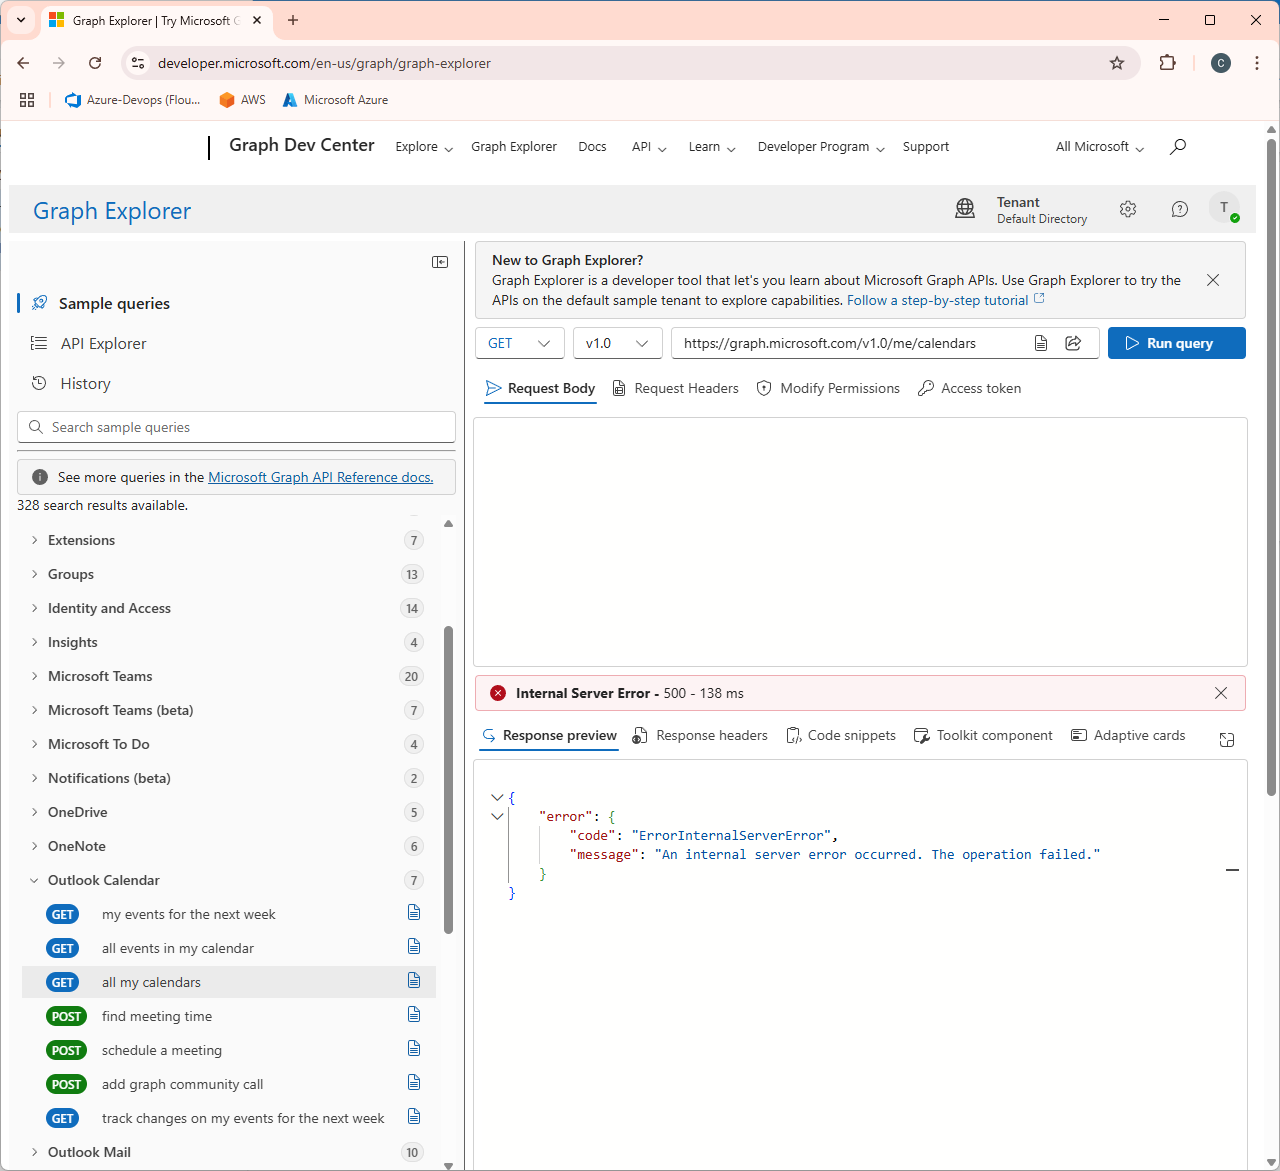The height and width of the screenshot is (1171, 1280).
Task: Switch to the Request Headers tab
Action: coord(675,388)
